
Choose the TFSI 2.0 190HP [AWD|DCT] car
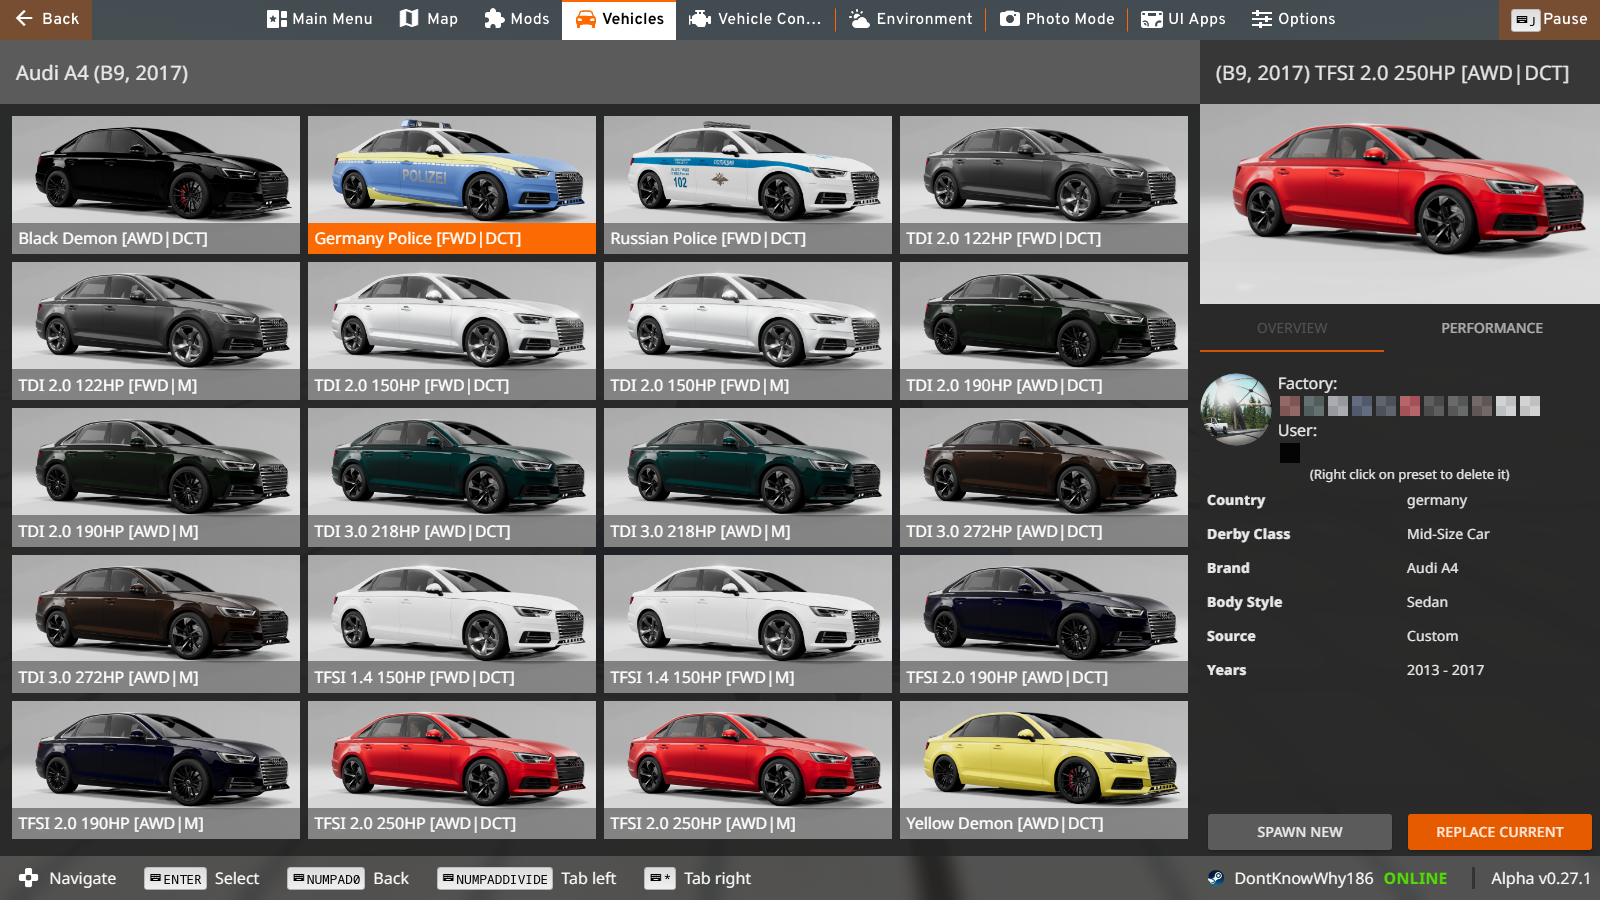coord(1044,623)
